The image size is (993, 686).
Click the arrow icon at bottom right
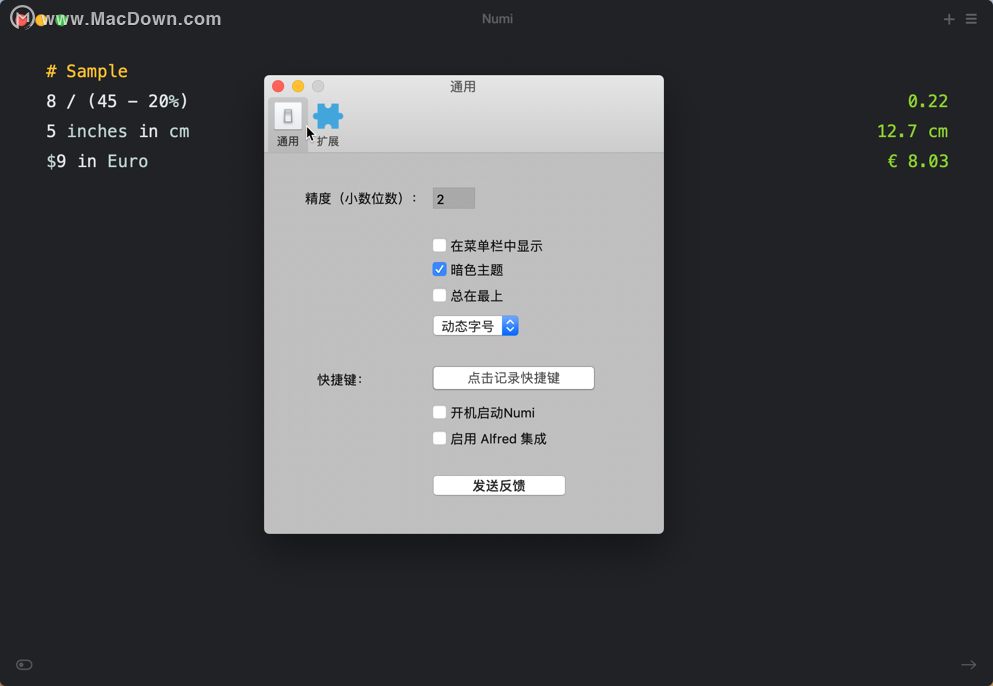click(968, 664)
